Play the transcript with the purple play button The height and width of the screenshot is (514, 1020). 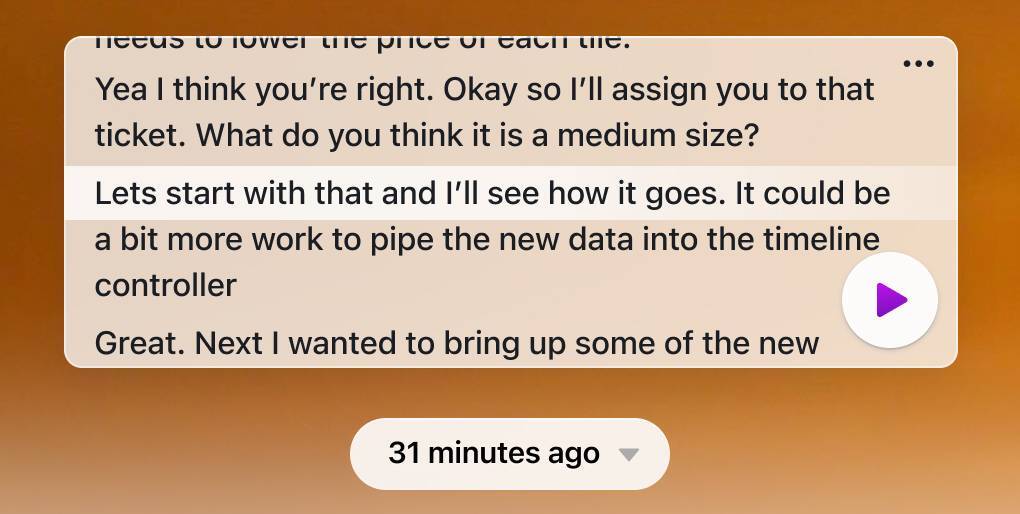[890, 300]
